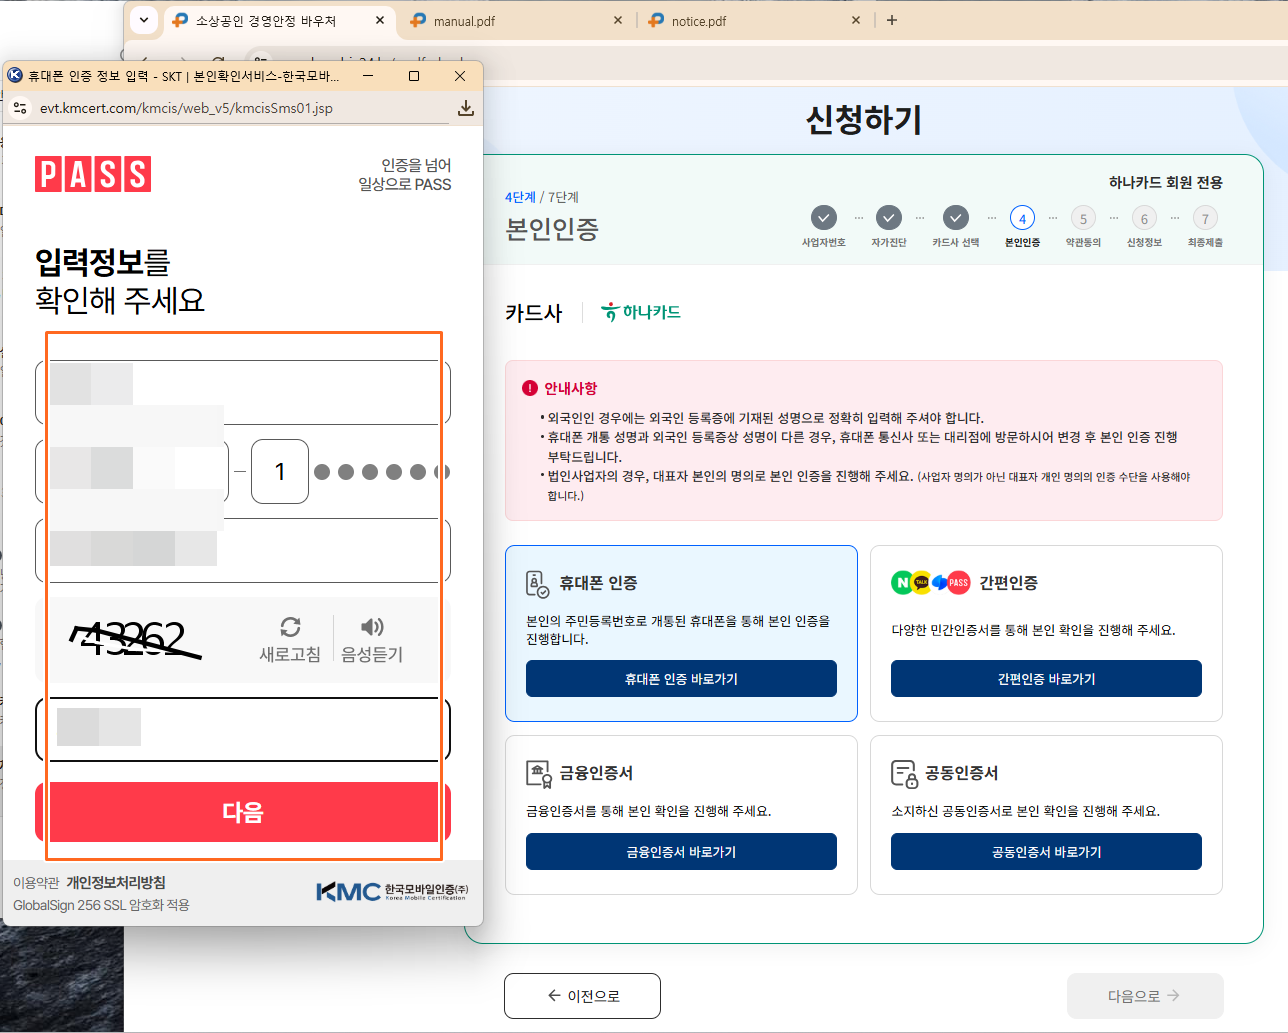Click the gender digit box showing 1
1288x1033 pixels.
coord(280,471)
